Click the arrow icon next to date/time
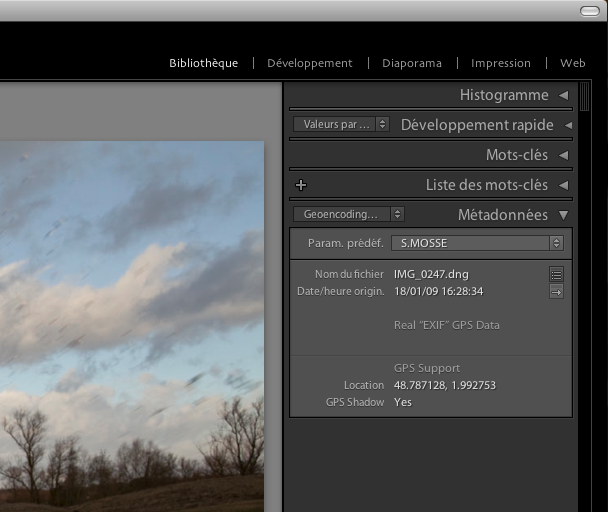 point(556,291)
